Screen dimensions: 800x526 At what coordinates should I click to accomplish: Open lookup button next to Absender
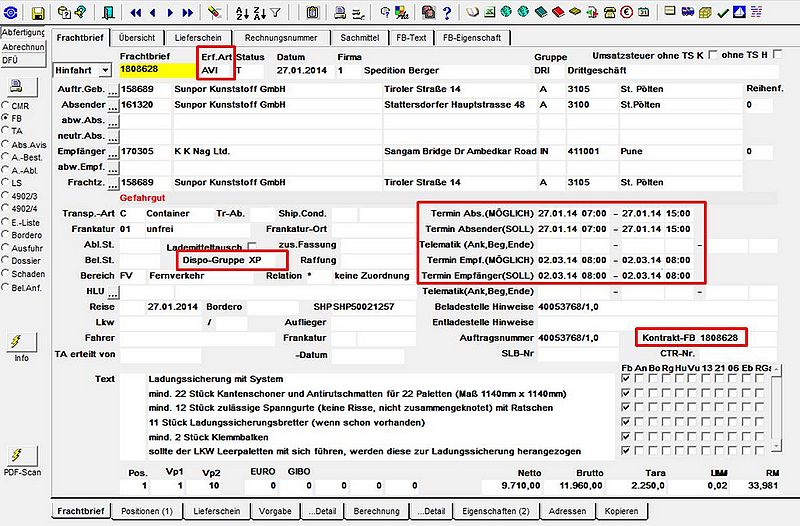coord(113,106)
